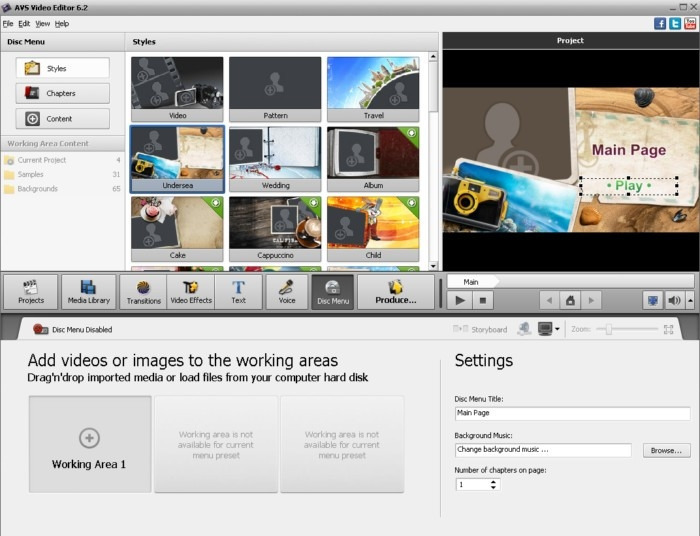Open the Video Effects tool
This screenshot has width=700, height=536.
tap(191, 292)
